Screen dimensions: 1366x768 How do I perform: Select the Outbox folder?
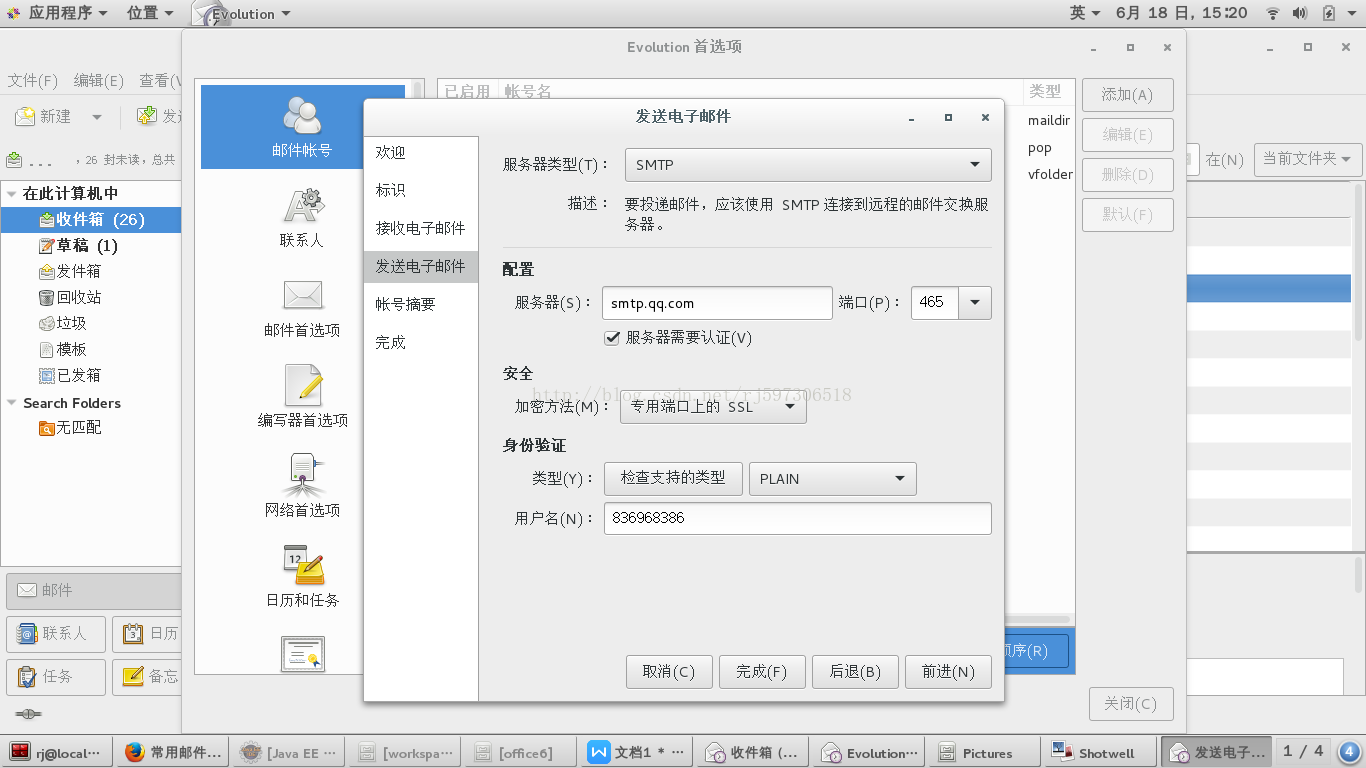70,271
